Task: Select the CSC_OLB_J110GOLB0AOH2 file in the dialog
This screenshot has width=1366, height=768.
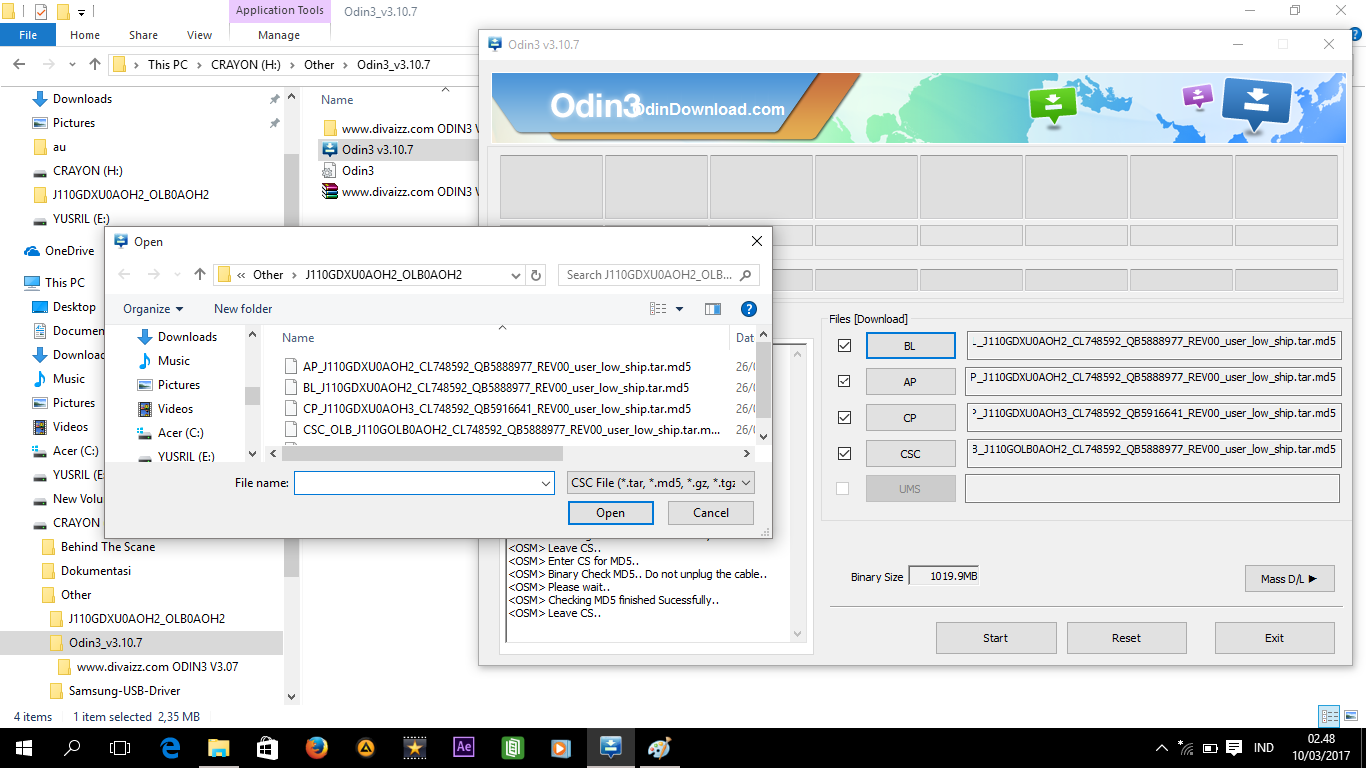Action: click(503, 430)
